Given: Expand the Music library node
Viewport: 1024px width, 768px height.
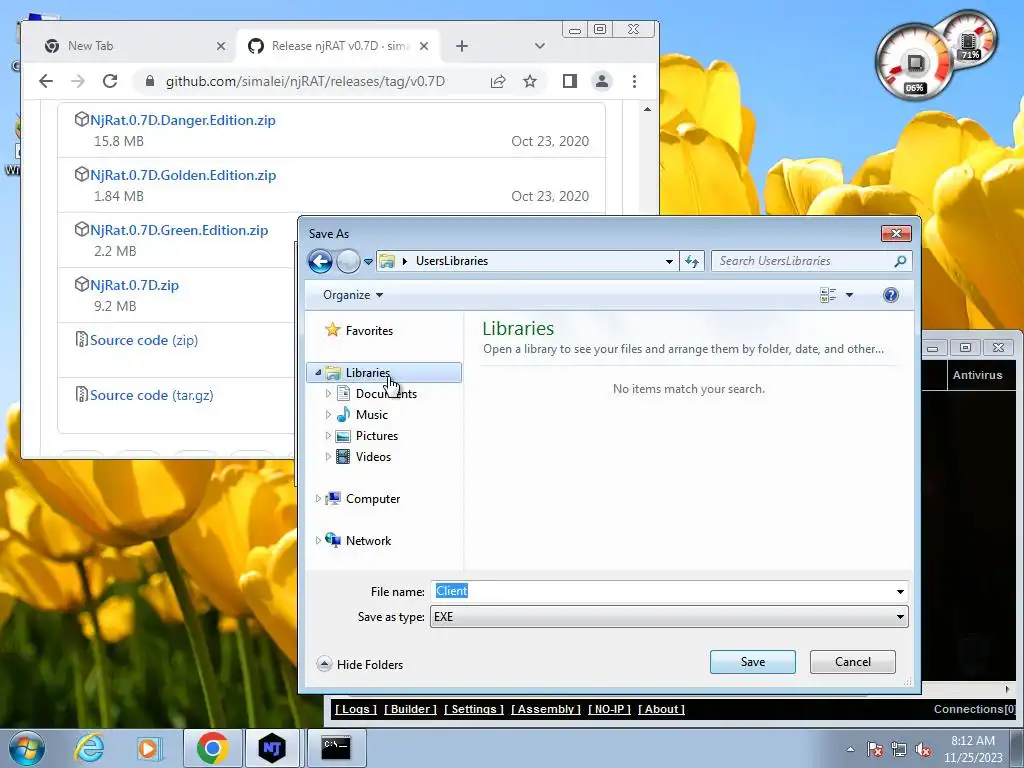Looking at the screenshot, I should click(x=328, y=415).
